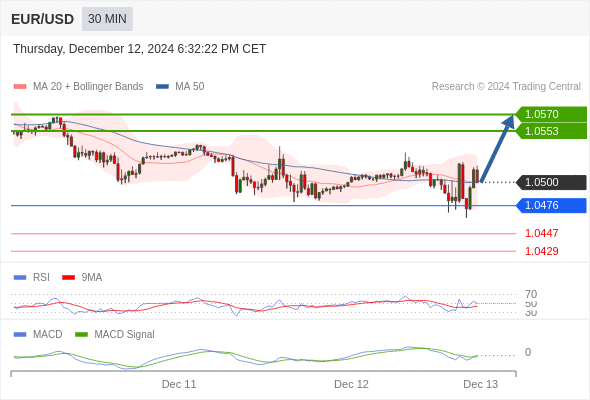Toggle the 9MA legend entry
The height and width of the screenshot is (400, 590).
[82, 278]
